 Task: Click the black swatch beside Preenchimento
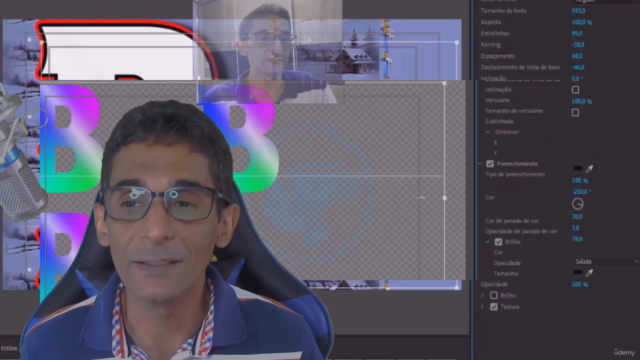(x=578, y=168)
